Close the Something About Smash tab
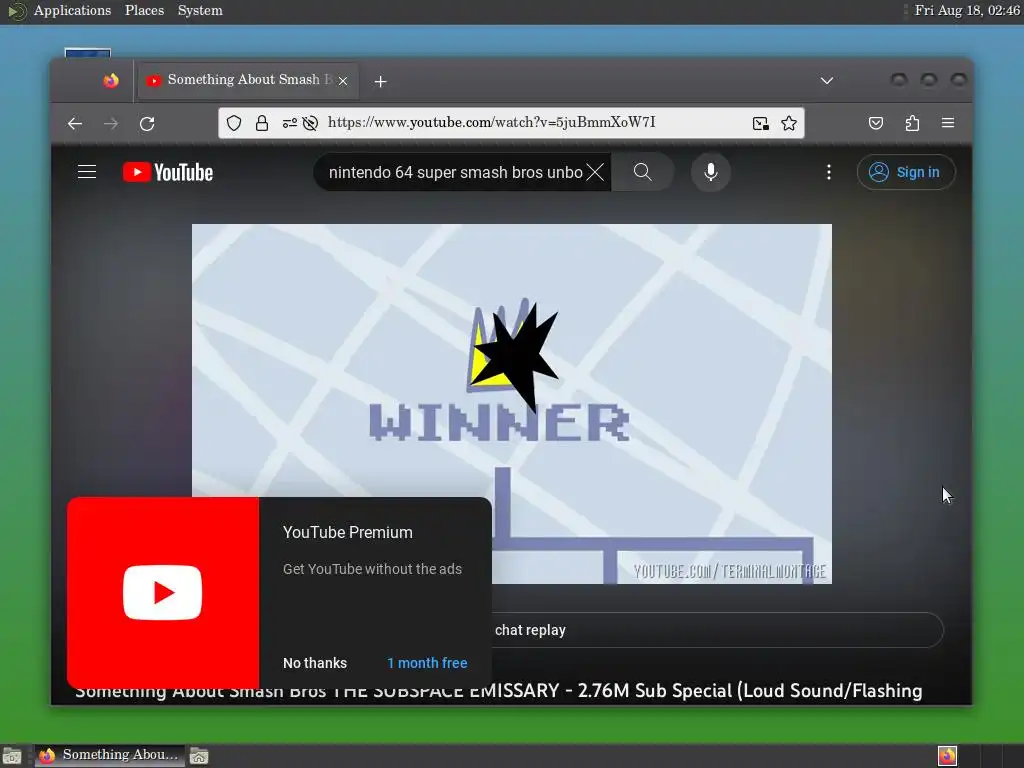 (343, 80)
